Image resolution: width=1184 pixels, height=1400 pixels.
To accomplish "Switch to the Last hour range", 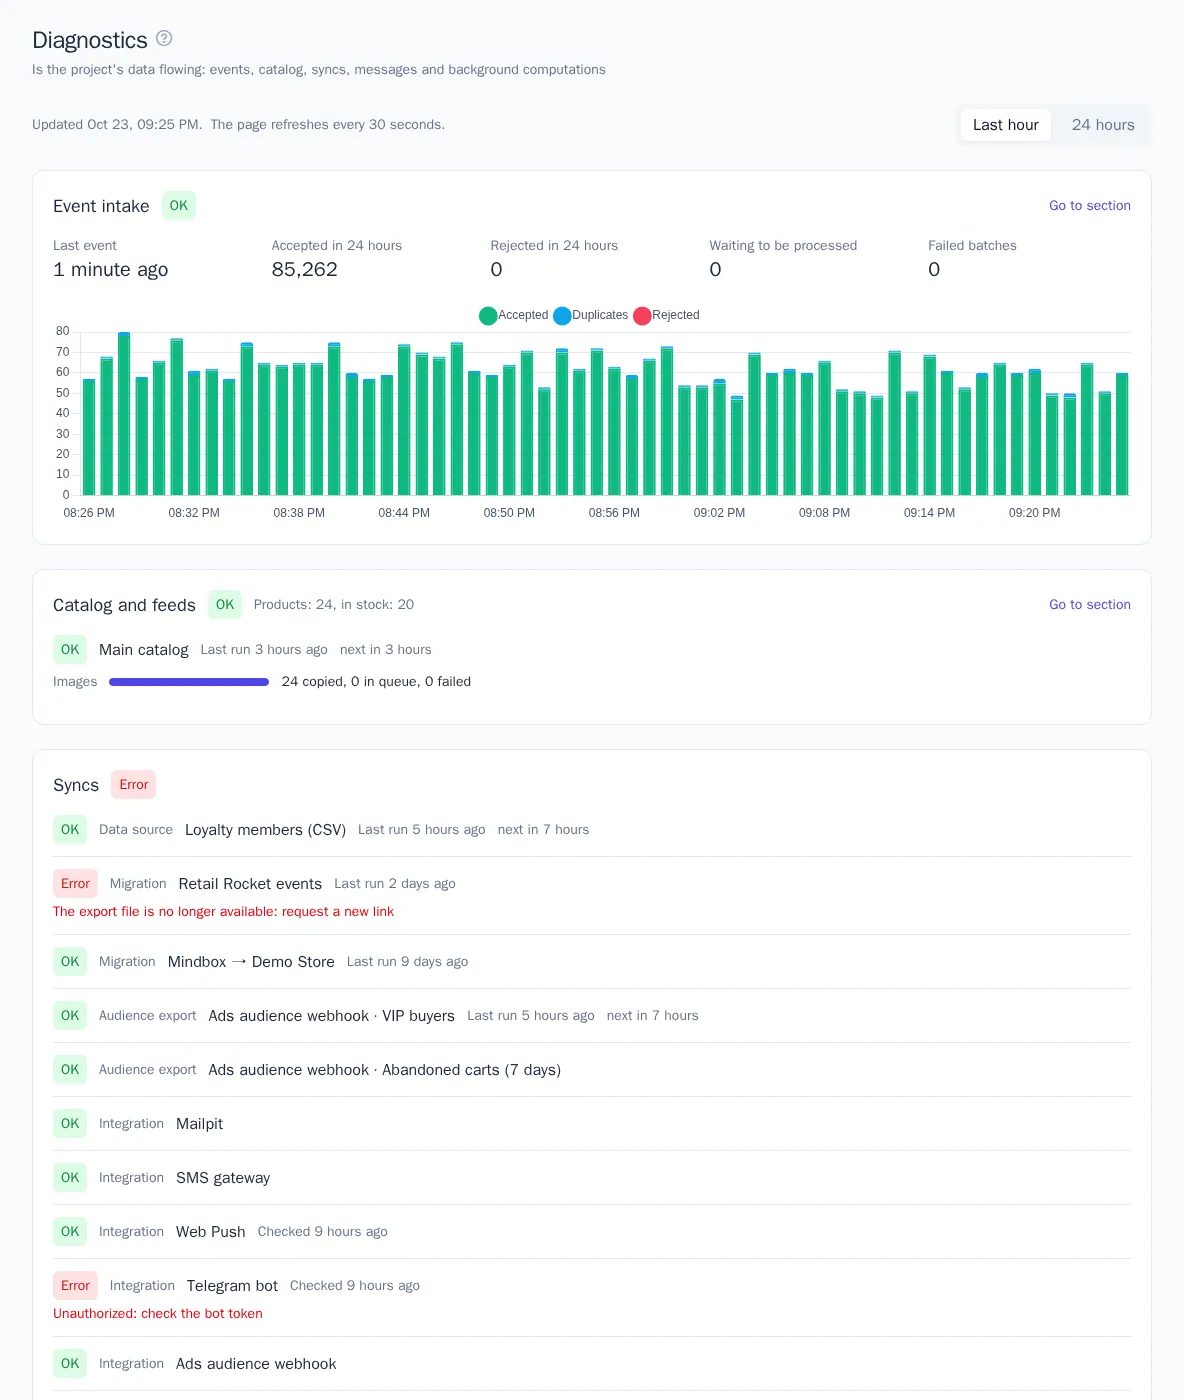I will click(1005, 125).
